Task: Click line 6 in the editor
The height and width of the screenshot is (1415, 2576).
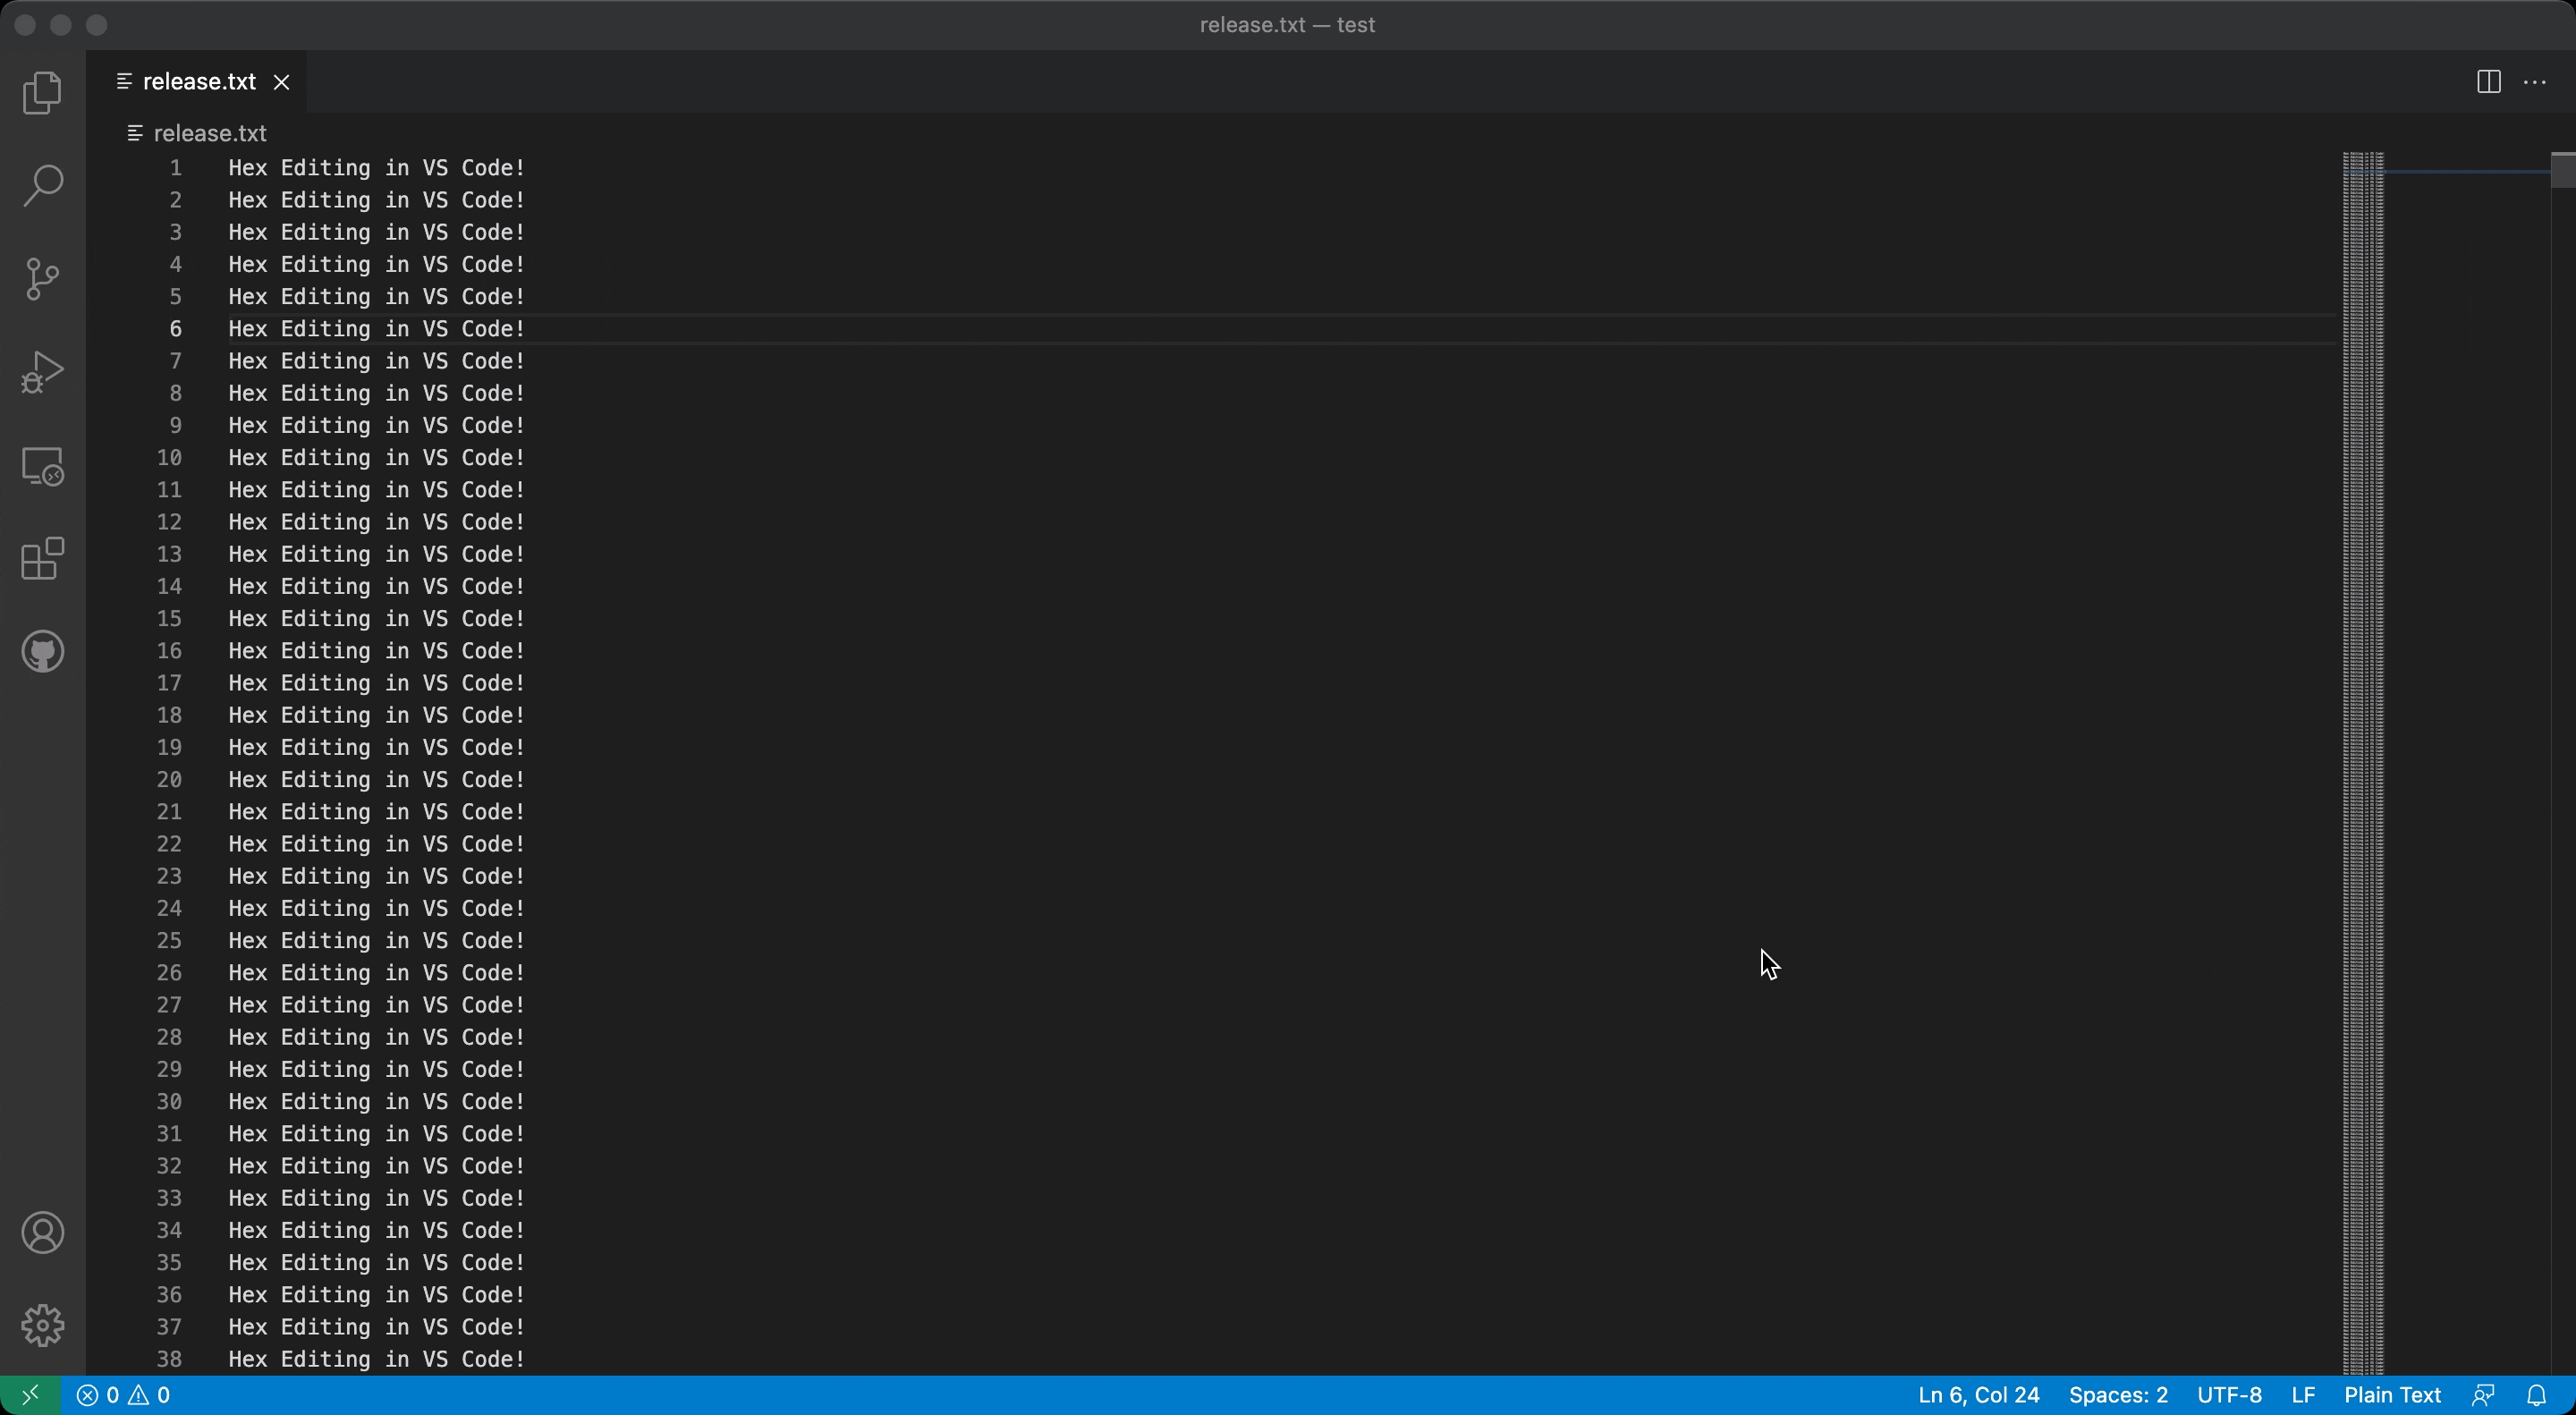Action: (377, 327)
